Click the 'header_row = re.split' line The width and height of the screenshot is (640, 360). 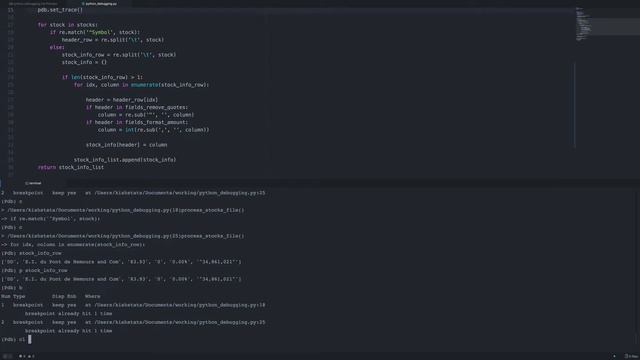tap(113, 40)
